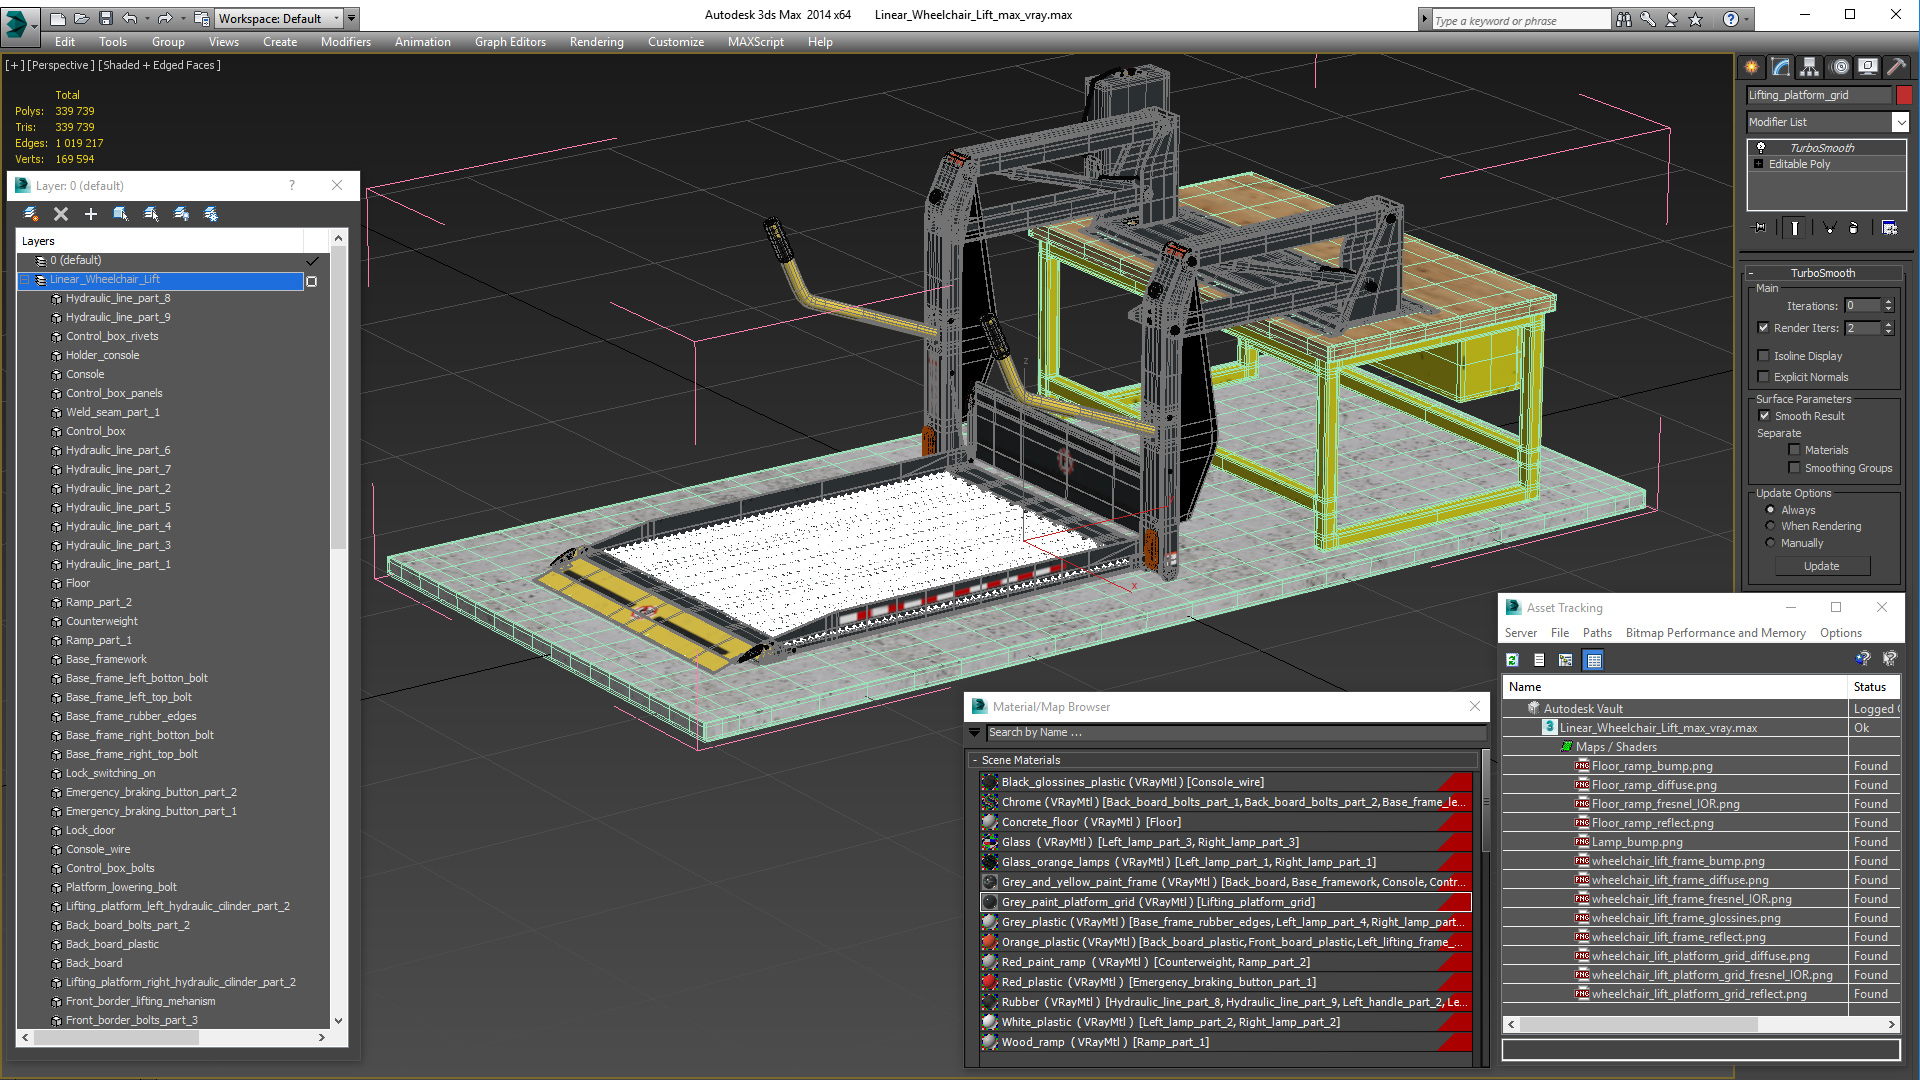Click the Open File folder icon

click(81, 18)
